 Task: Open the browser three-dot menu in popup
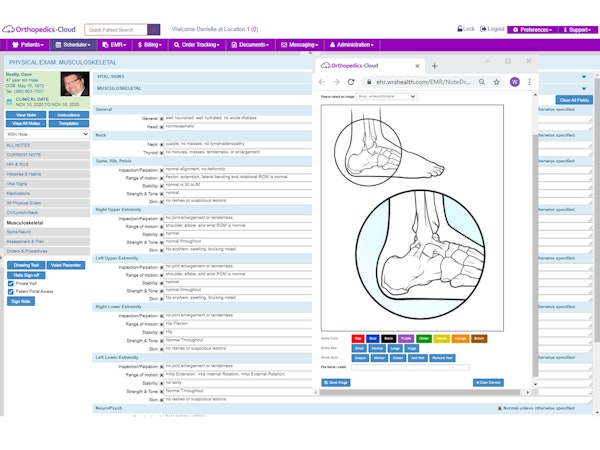coord(530,82)
